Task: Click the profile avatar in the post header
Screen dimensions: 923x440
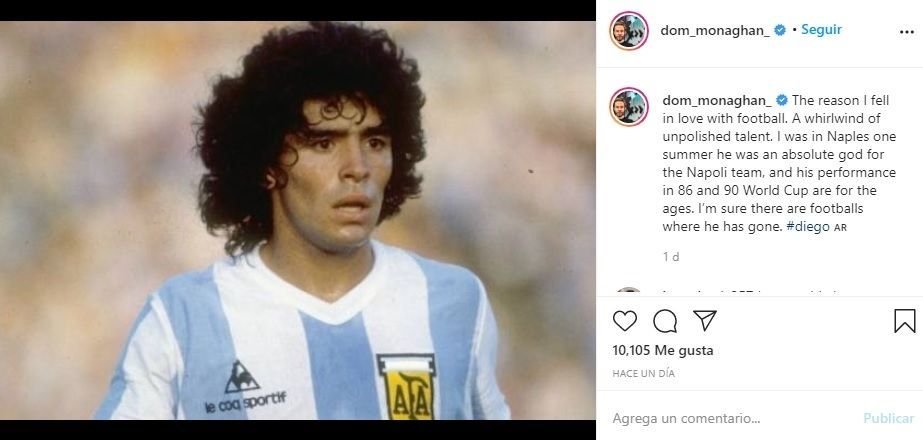Action: pos(629,31)
